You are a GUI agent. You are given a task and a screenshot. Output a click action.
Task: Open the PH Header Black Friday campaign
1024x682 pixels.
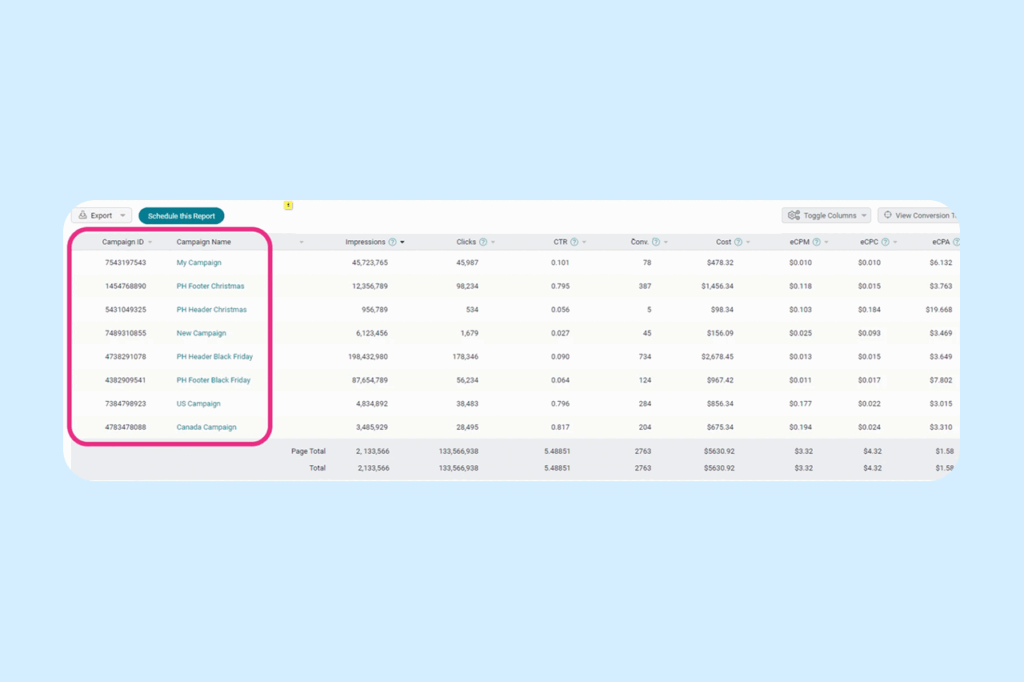pos(214,357)
